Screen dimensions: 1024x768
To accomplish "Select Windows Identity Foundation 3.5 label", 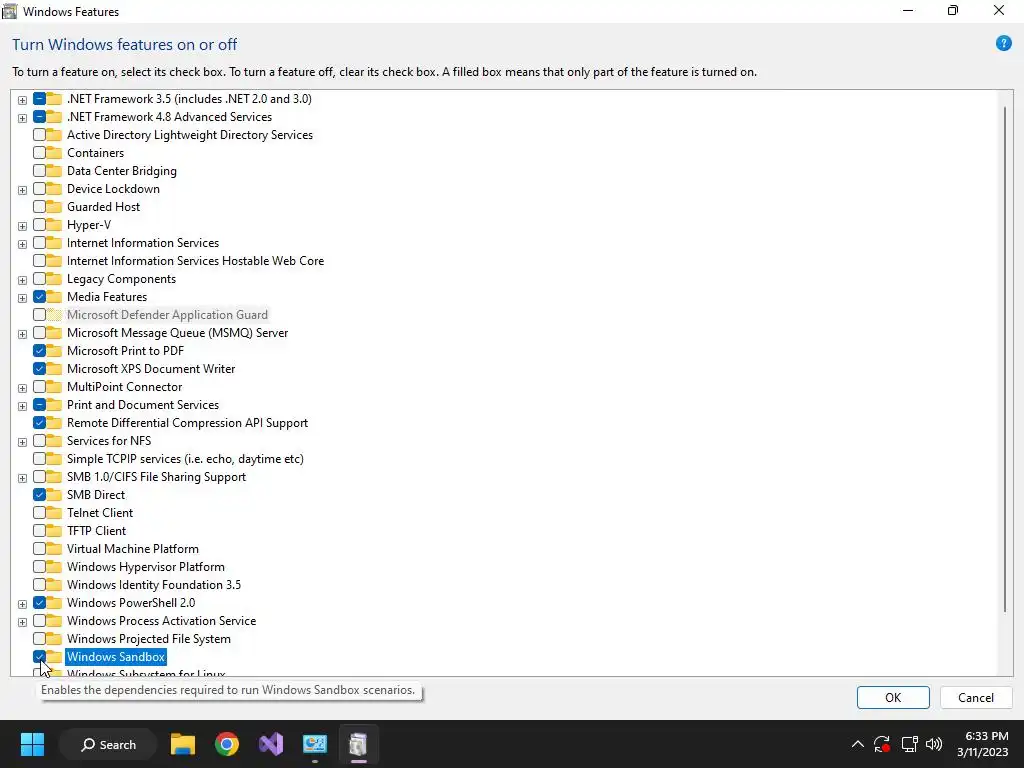I will tap(154, 584).
